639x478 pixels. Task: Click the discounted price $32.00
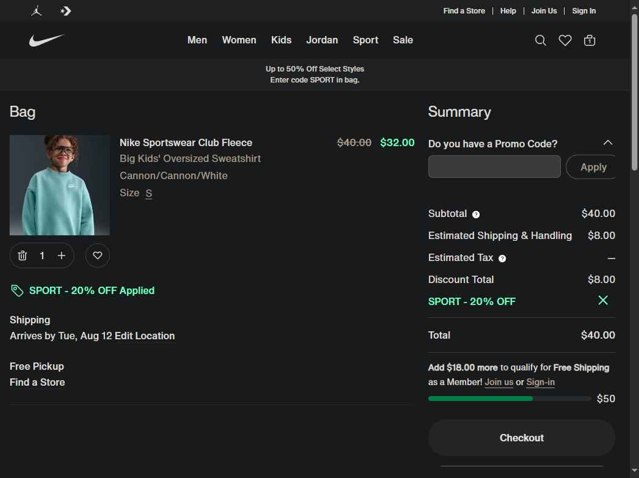click(x=397, y=143)
